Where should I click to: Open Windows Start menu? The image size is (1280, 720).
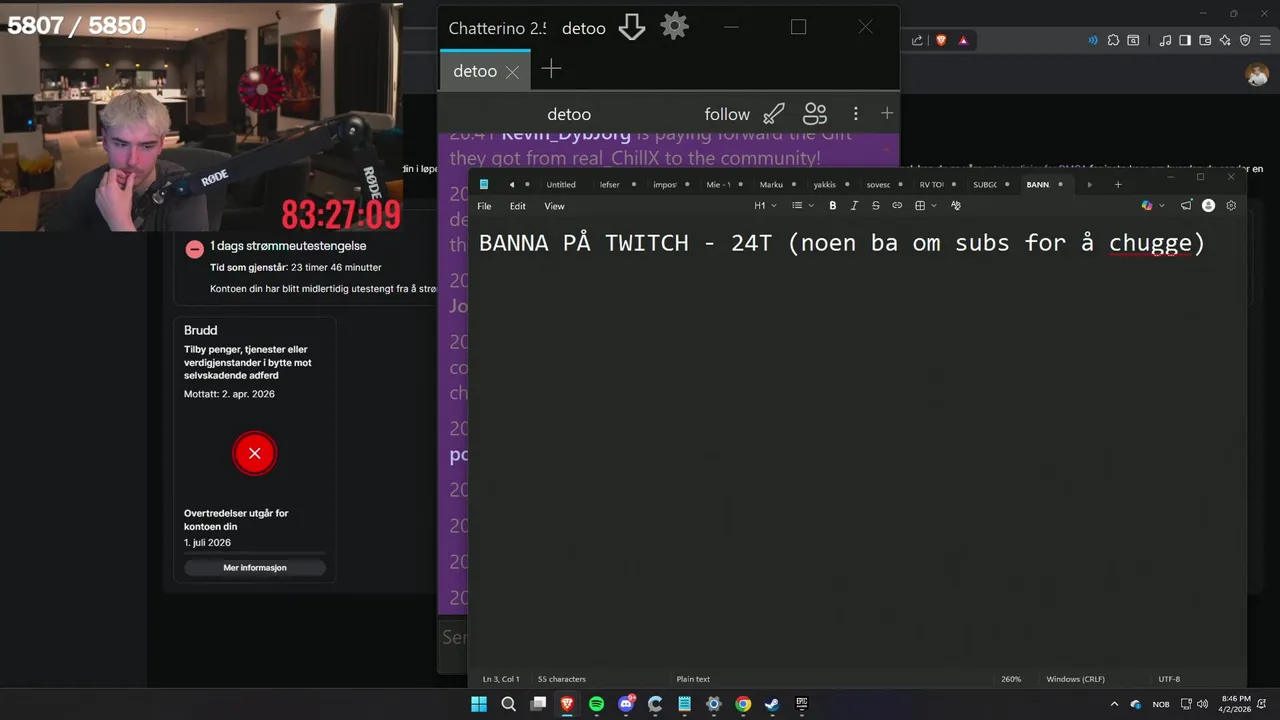[479, 704]
